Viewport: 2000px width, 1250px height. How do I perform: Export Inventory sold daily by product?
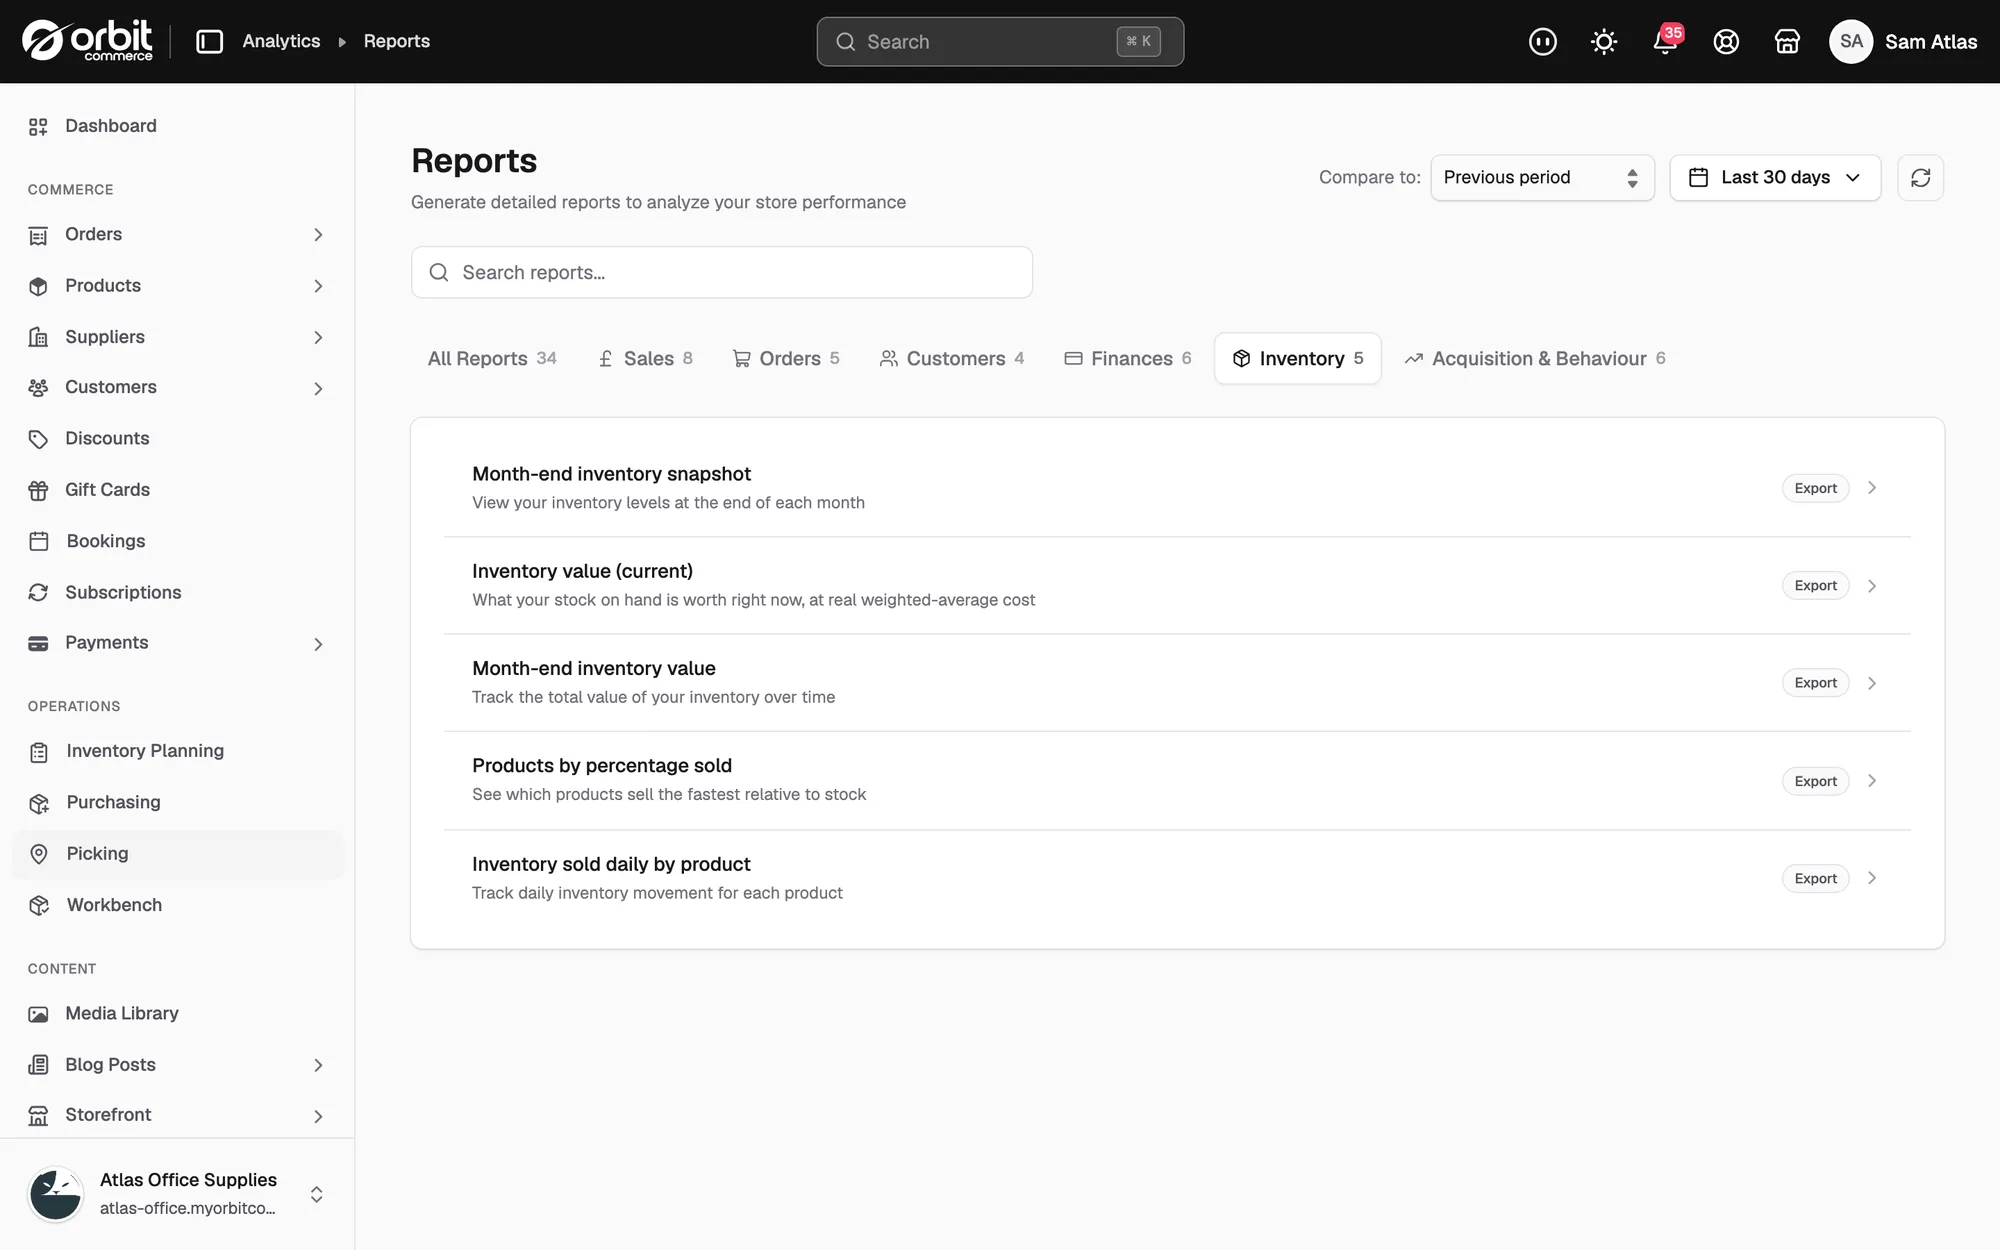coord(1815,878)
